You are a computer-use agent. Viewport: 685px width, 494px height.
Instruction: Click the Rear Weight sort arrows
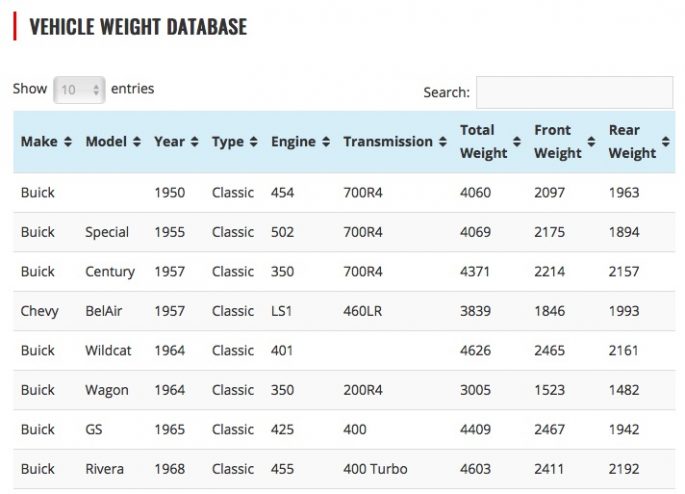coord(665,142)
